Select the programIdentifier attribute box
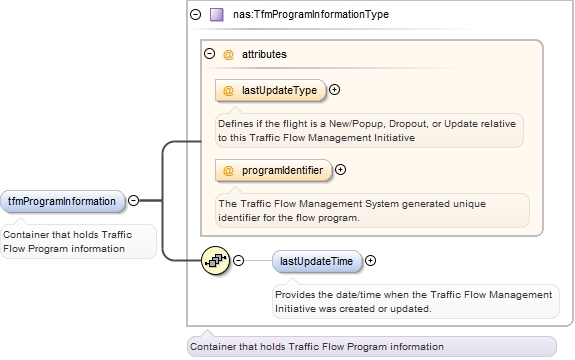This screenshot has height=360, width=575. point(274,170)
